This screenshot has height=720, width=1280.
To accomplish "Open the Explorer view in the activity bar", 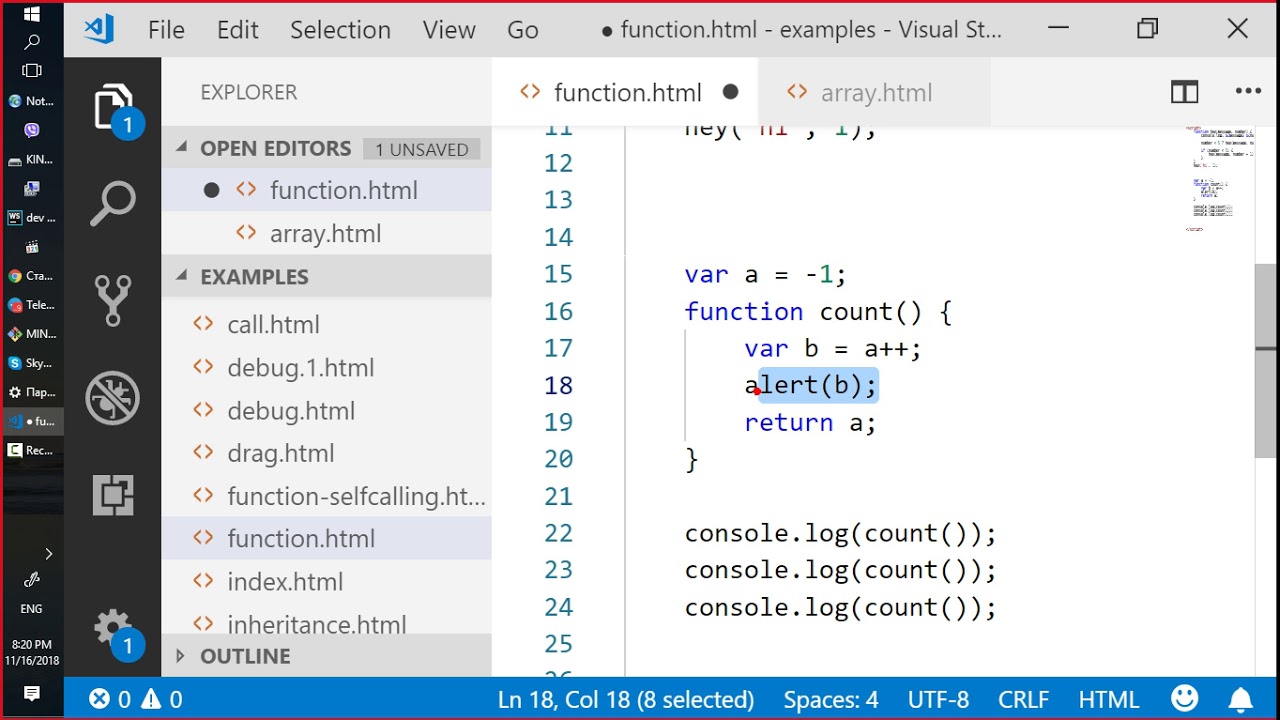I will [x=113, y=108].
